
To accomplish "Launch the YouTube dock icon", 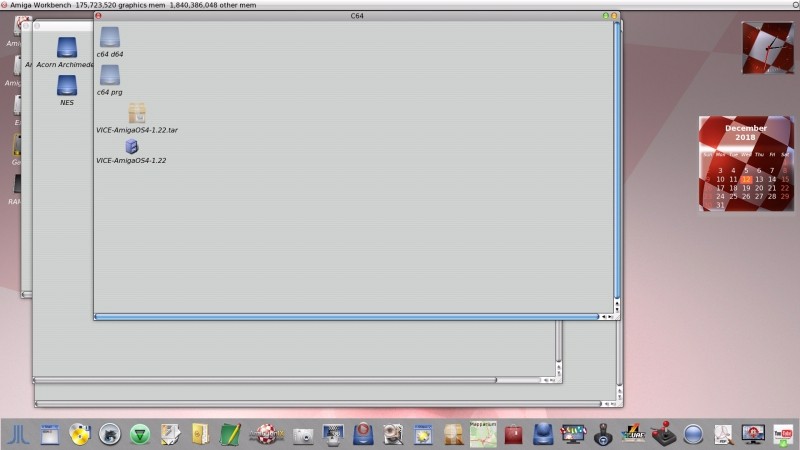I will [783, 435].
